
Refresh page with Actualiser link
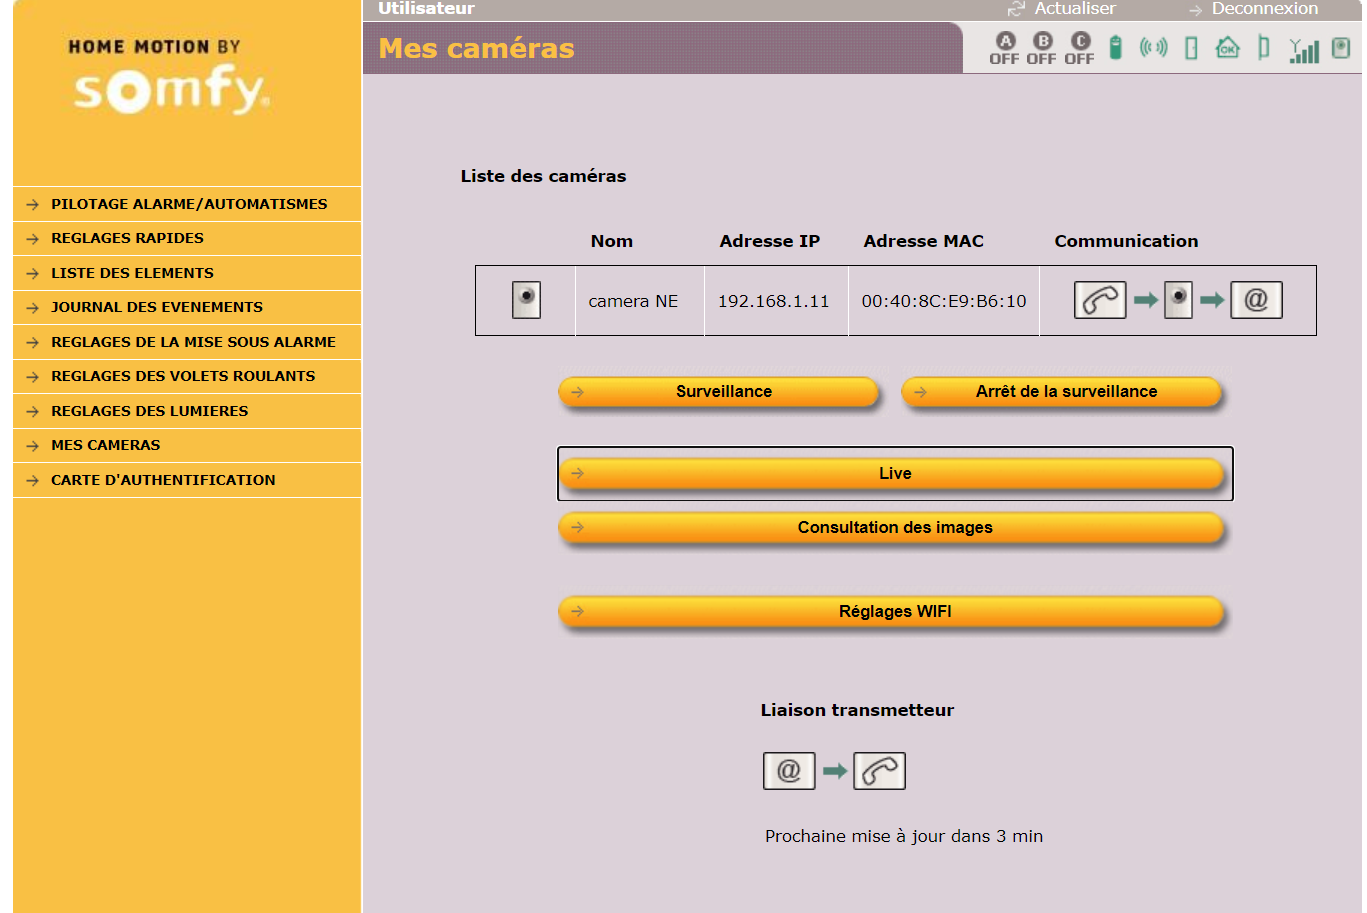tap(1073, 9)
